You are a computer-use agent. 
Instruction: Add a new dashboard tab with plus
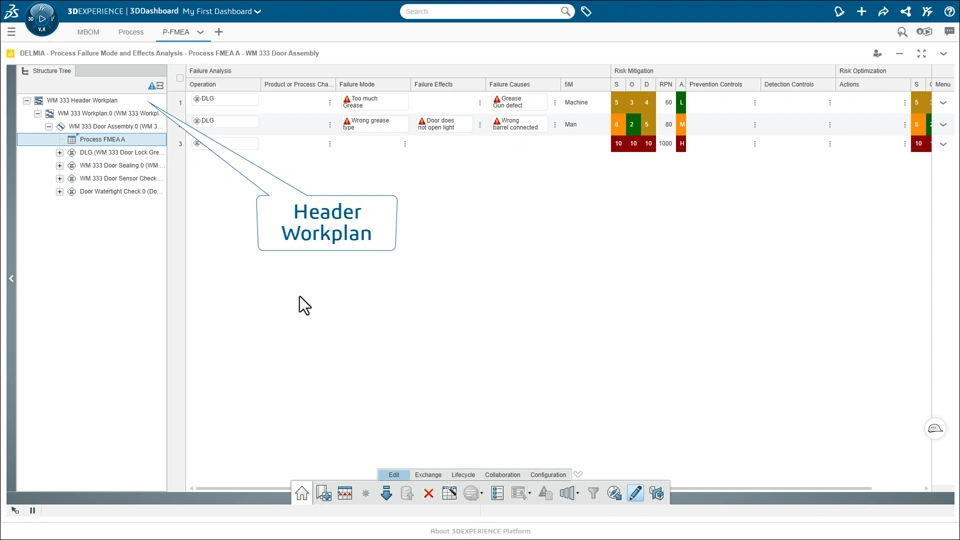click(219, 32)
